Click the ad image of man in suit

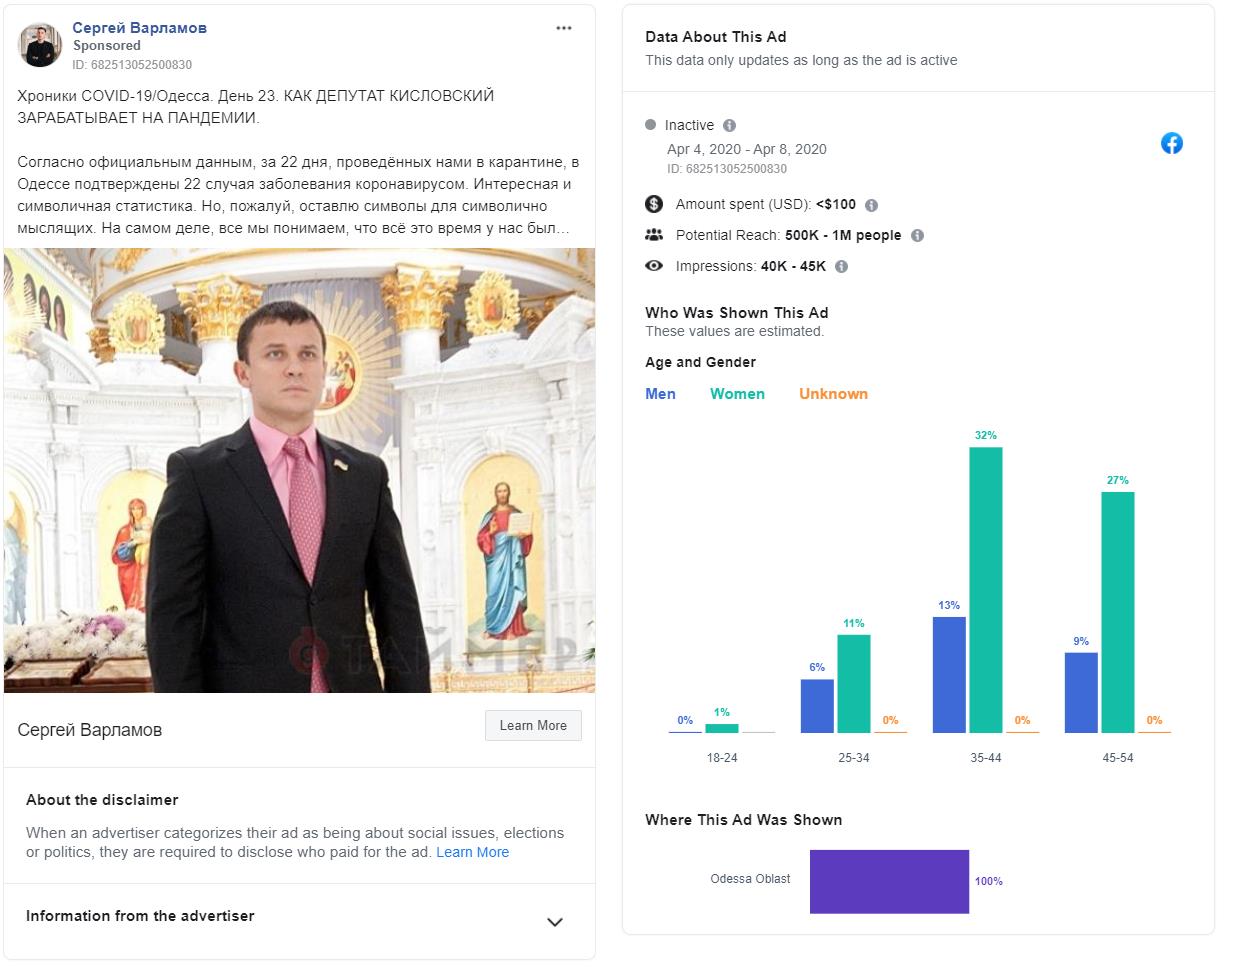pos(299,470)
